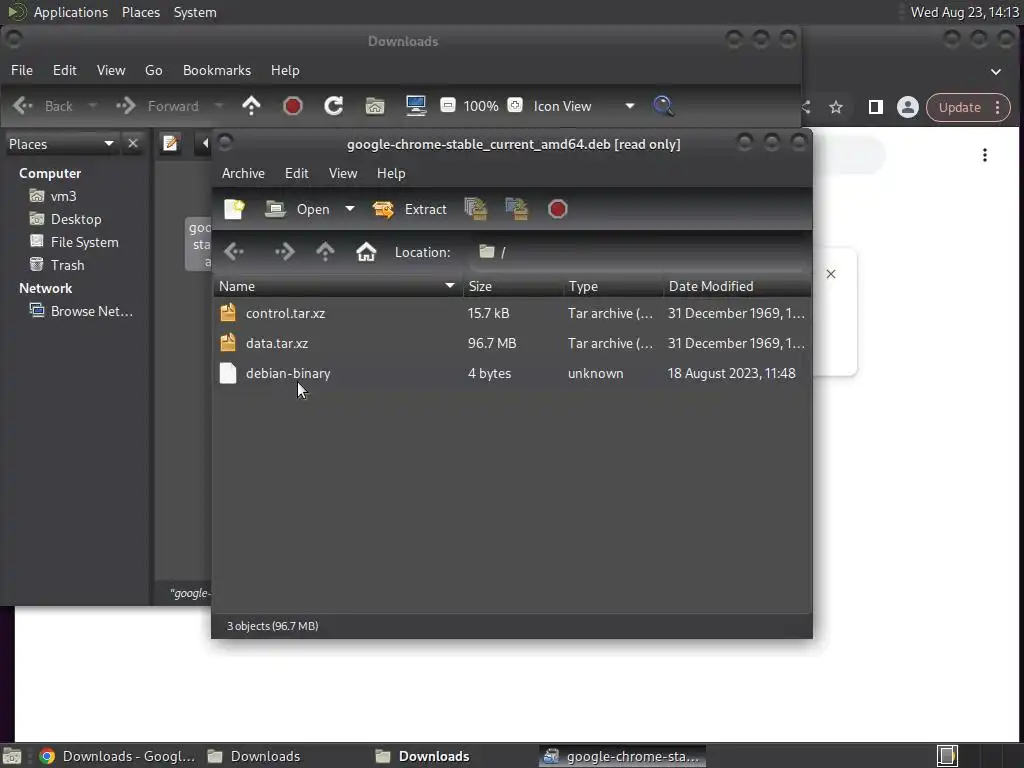1024x768 pixels.
Task: Zoom out file manager view
Action: [447, 105]
